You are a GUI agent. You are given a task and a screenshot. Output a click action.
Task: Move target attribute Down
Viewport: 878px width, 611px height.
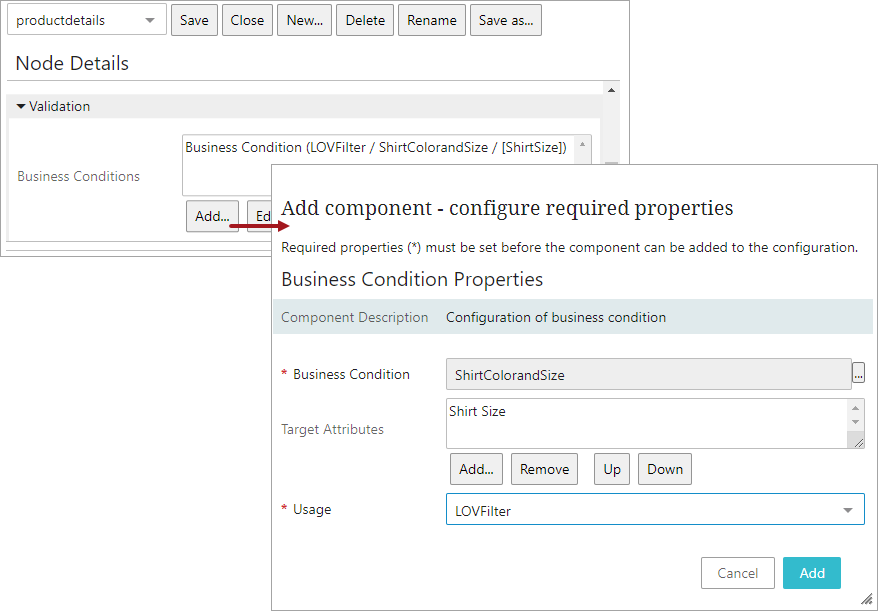664,469
